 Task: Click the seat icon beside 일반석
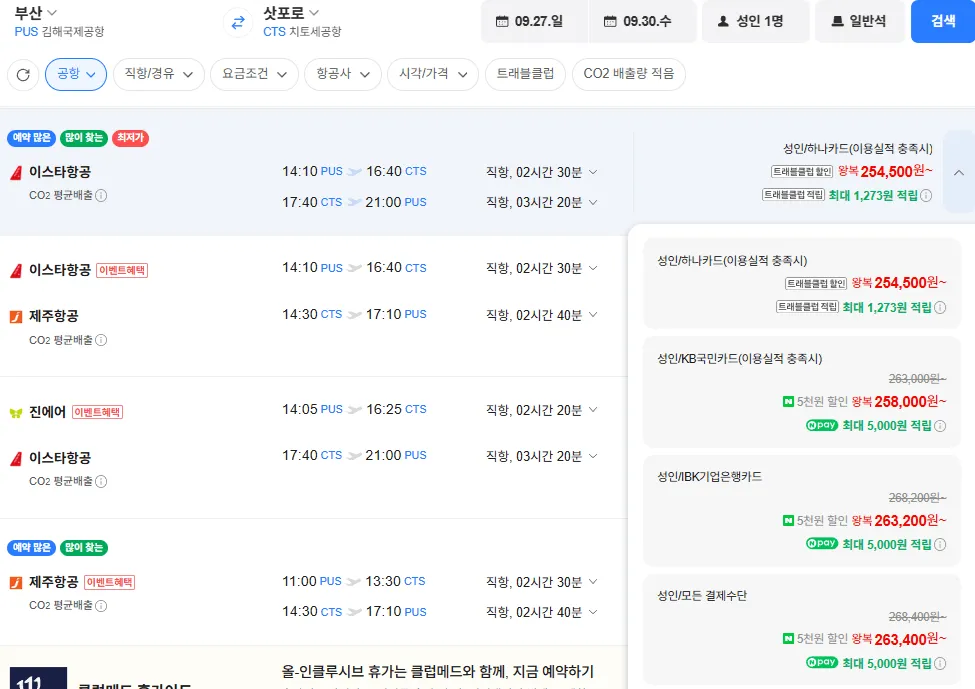click(x=838, y=21)
